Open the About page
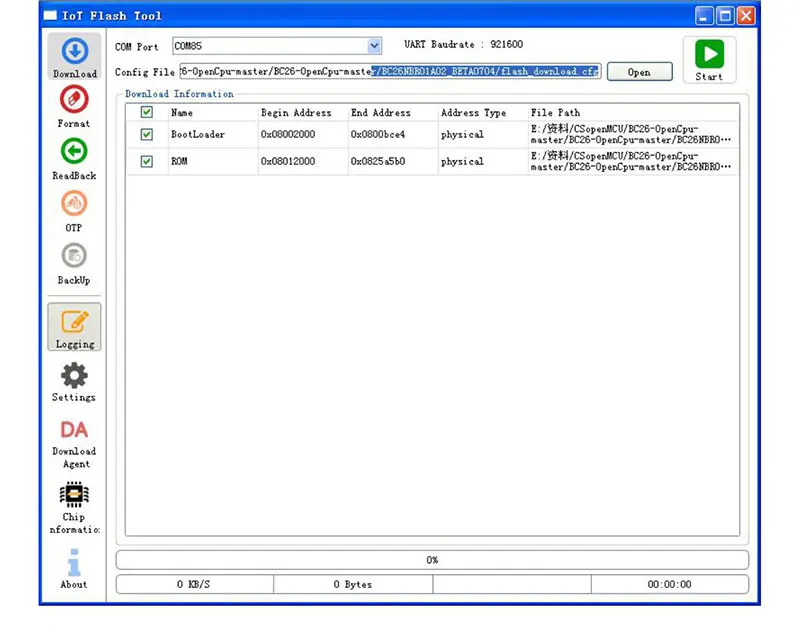The image size is (800, 632). coord(74,569)
